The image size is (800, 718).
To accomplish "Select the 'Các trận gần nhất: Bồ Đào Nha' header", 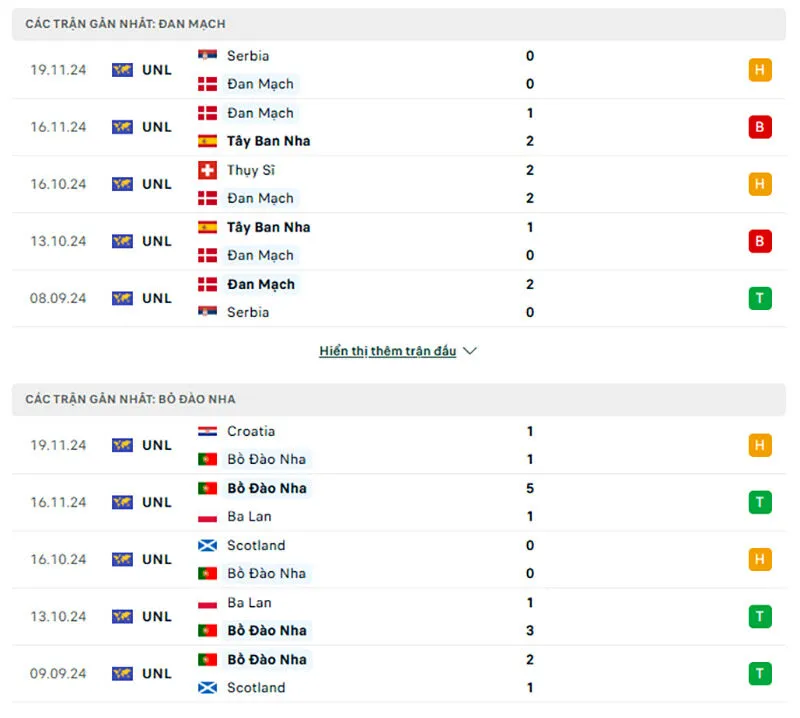I will click(130, 399).
